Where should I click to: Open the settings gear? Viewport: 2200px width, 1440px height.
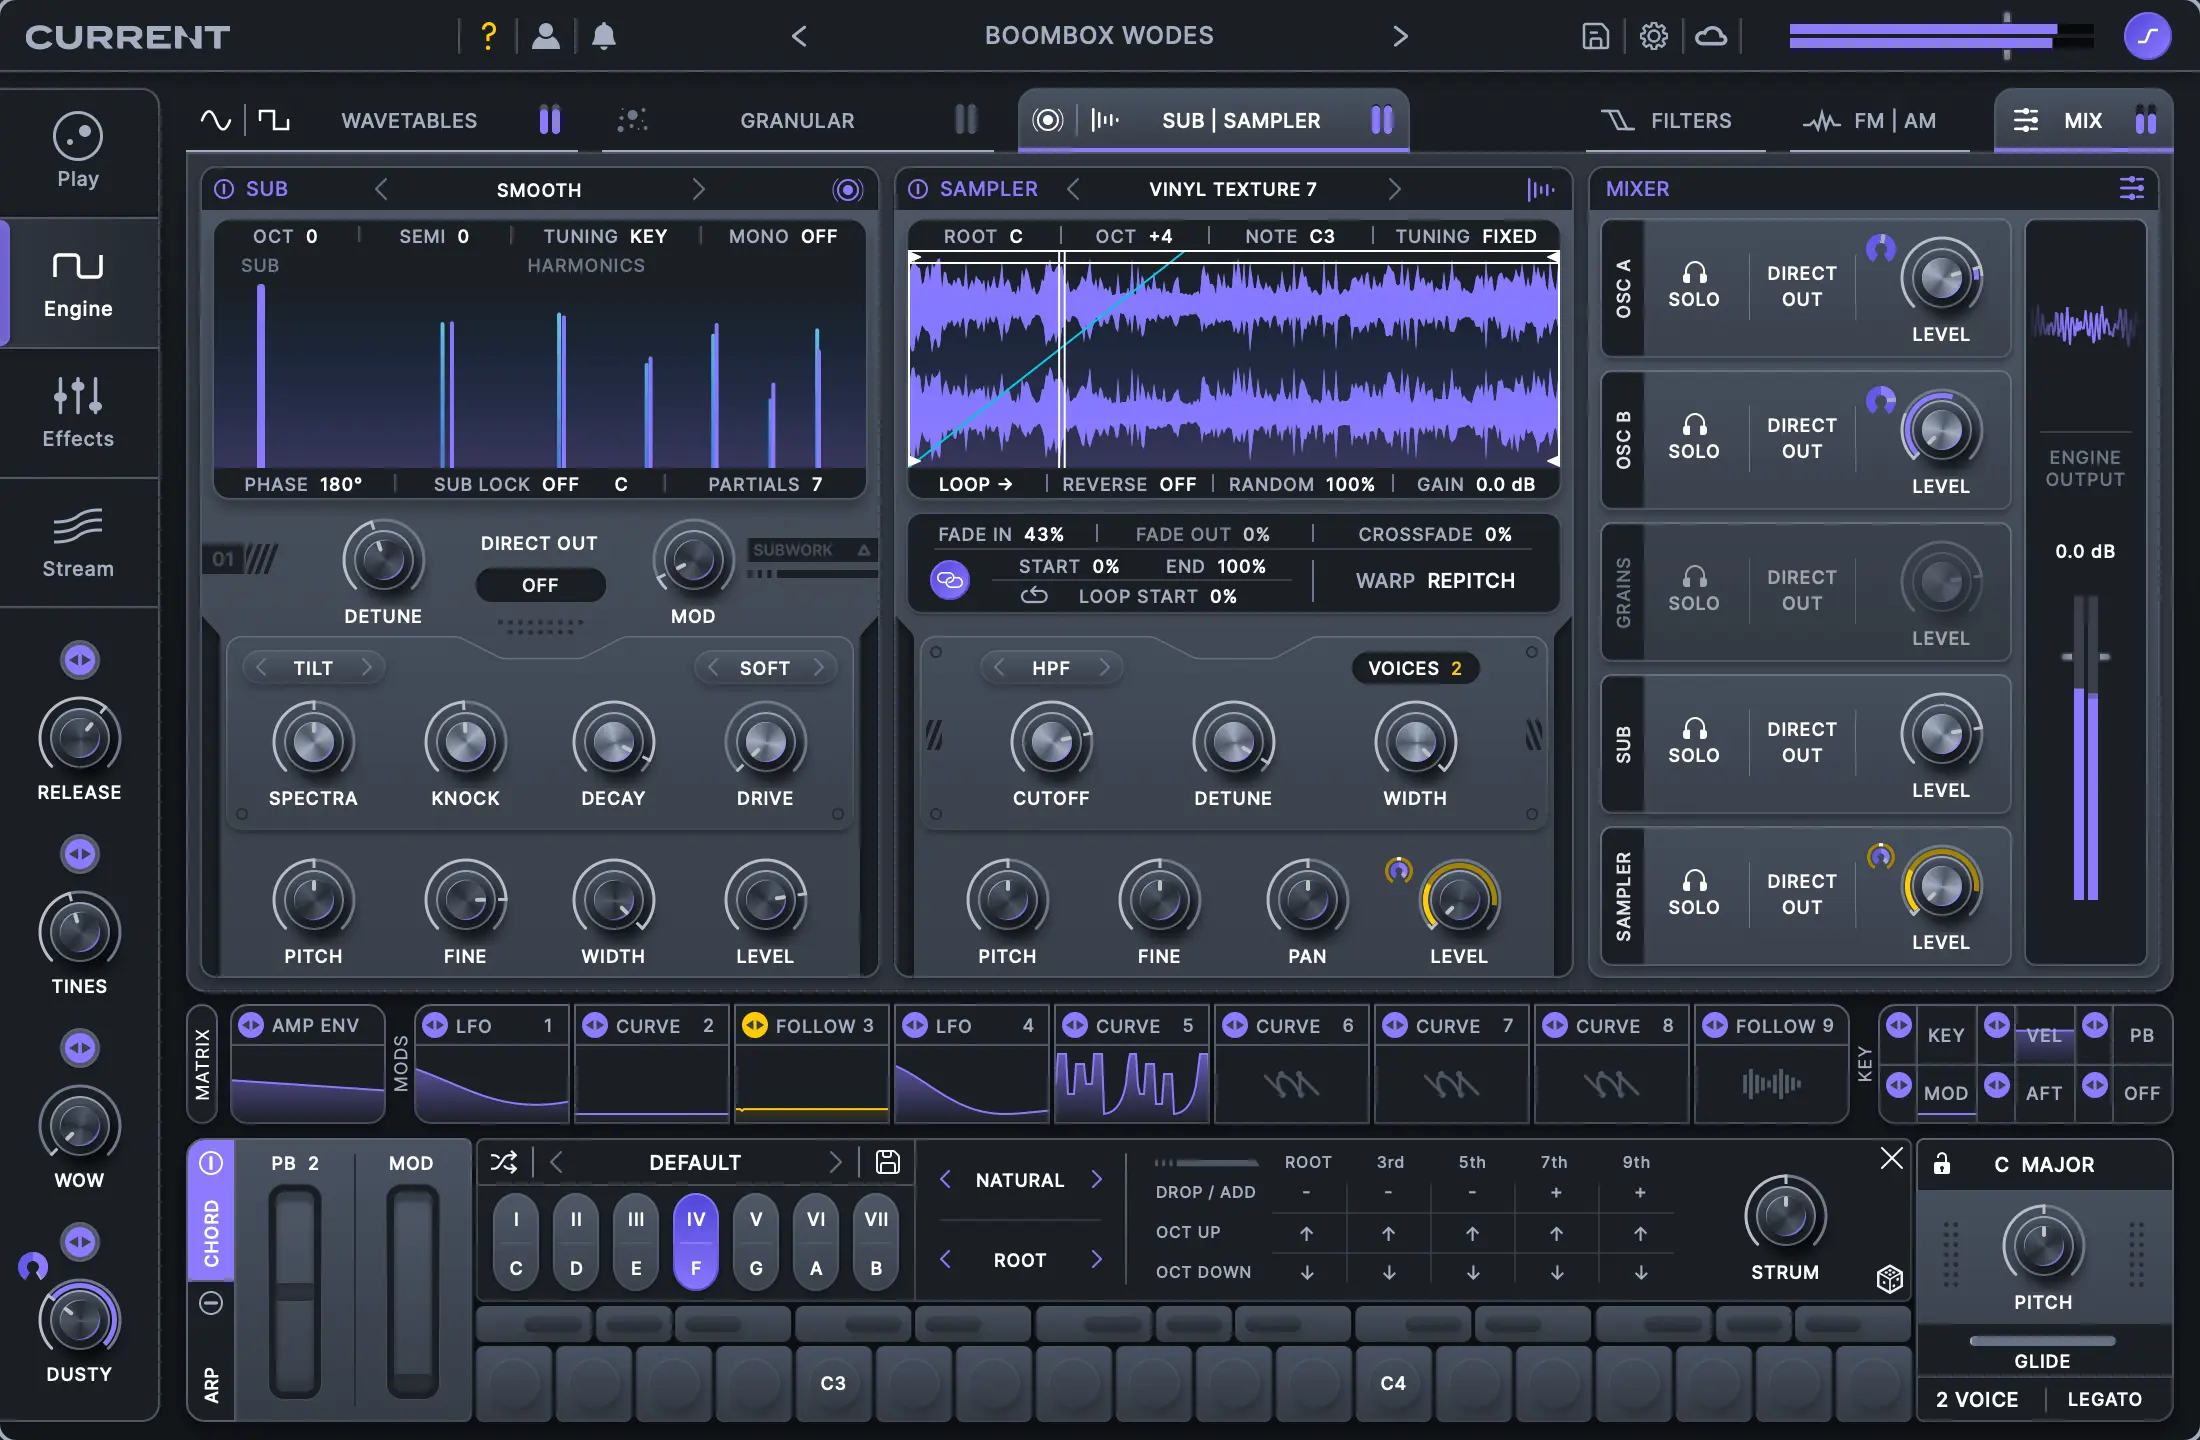coord(1653,35)
